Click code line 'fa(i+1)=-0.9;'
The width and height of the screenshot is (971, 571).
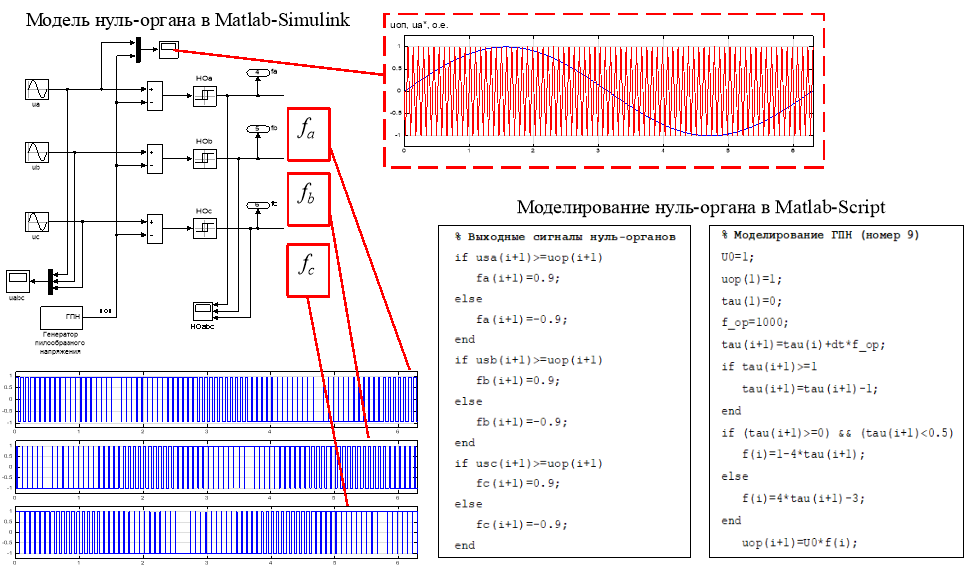point(521,319)
